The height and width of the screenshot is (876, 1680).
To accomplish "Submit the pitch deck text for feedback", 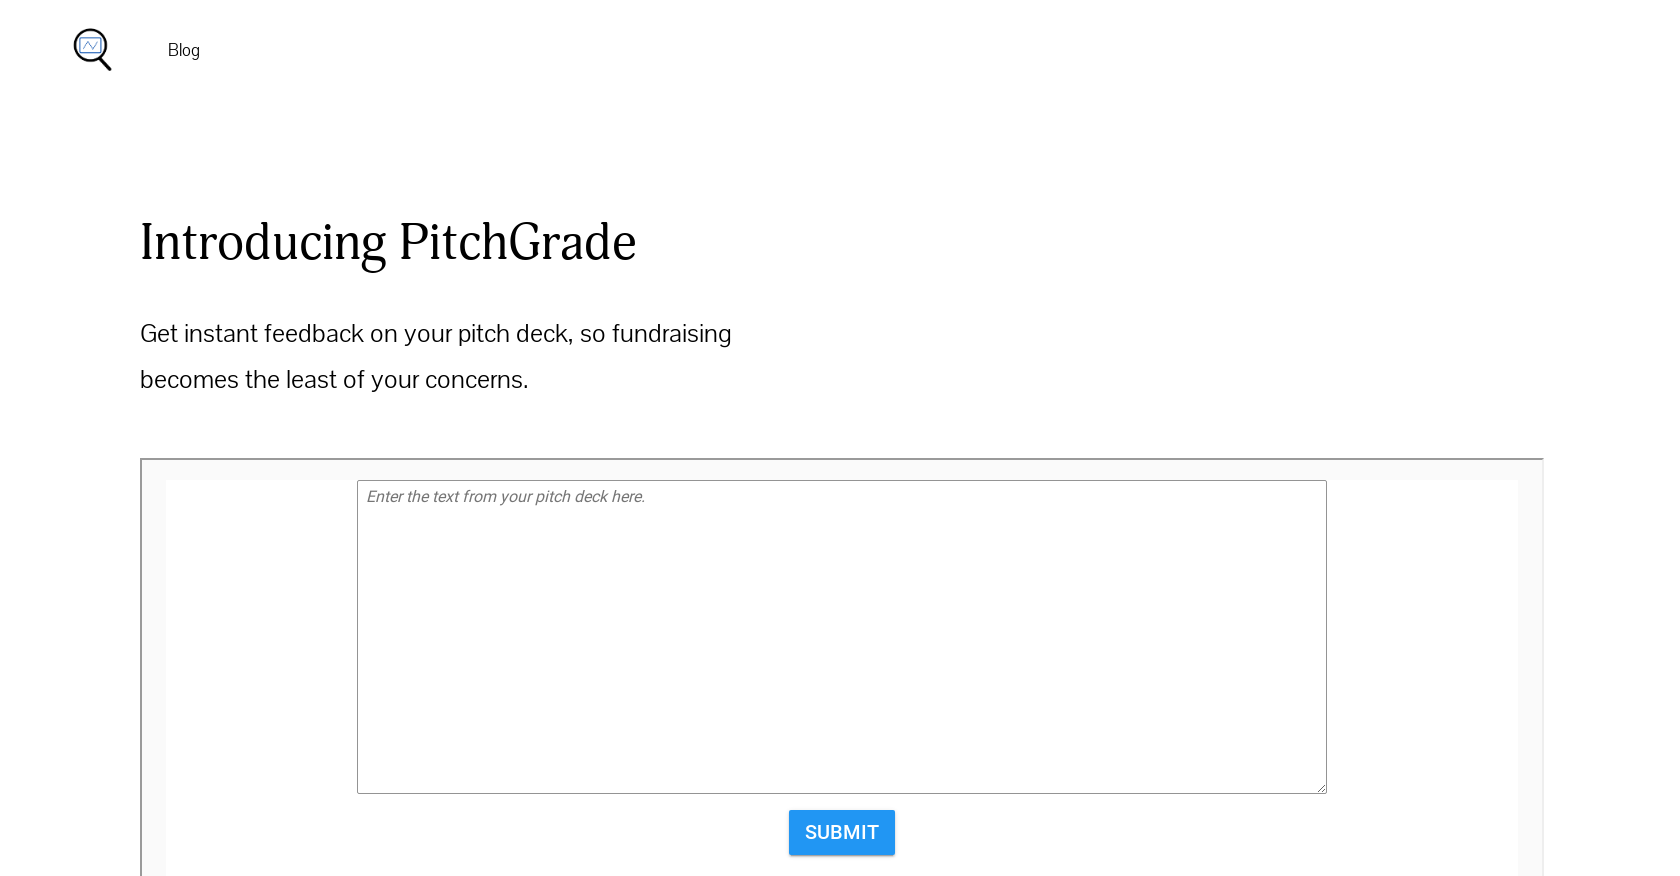I will (841, 832).
